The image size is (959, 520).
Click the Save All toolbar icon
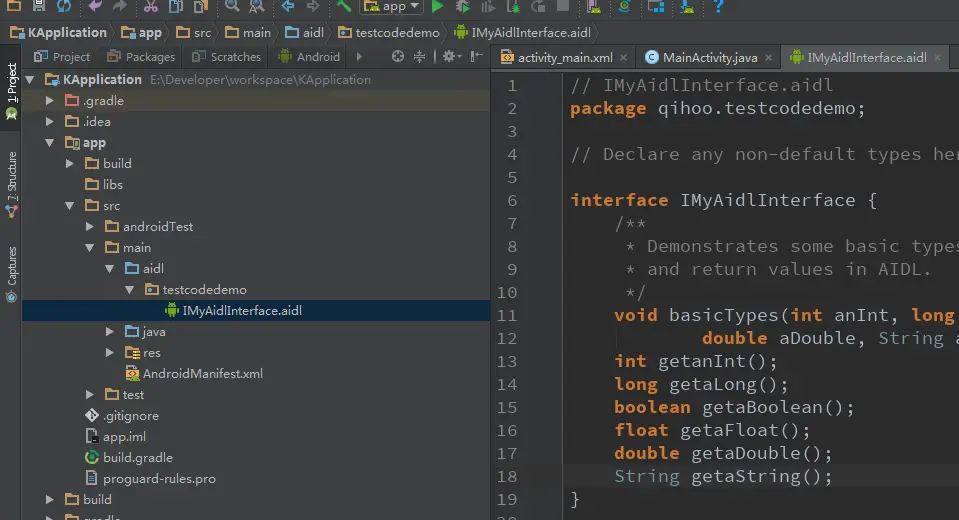click(x=38, y=6)
